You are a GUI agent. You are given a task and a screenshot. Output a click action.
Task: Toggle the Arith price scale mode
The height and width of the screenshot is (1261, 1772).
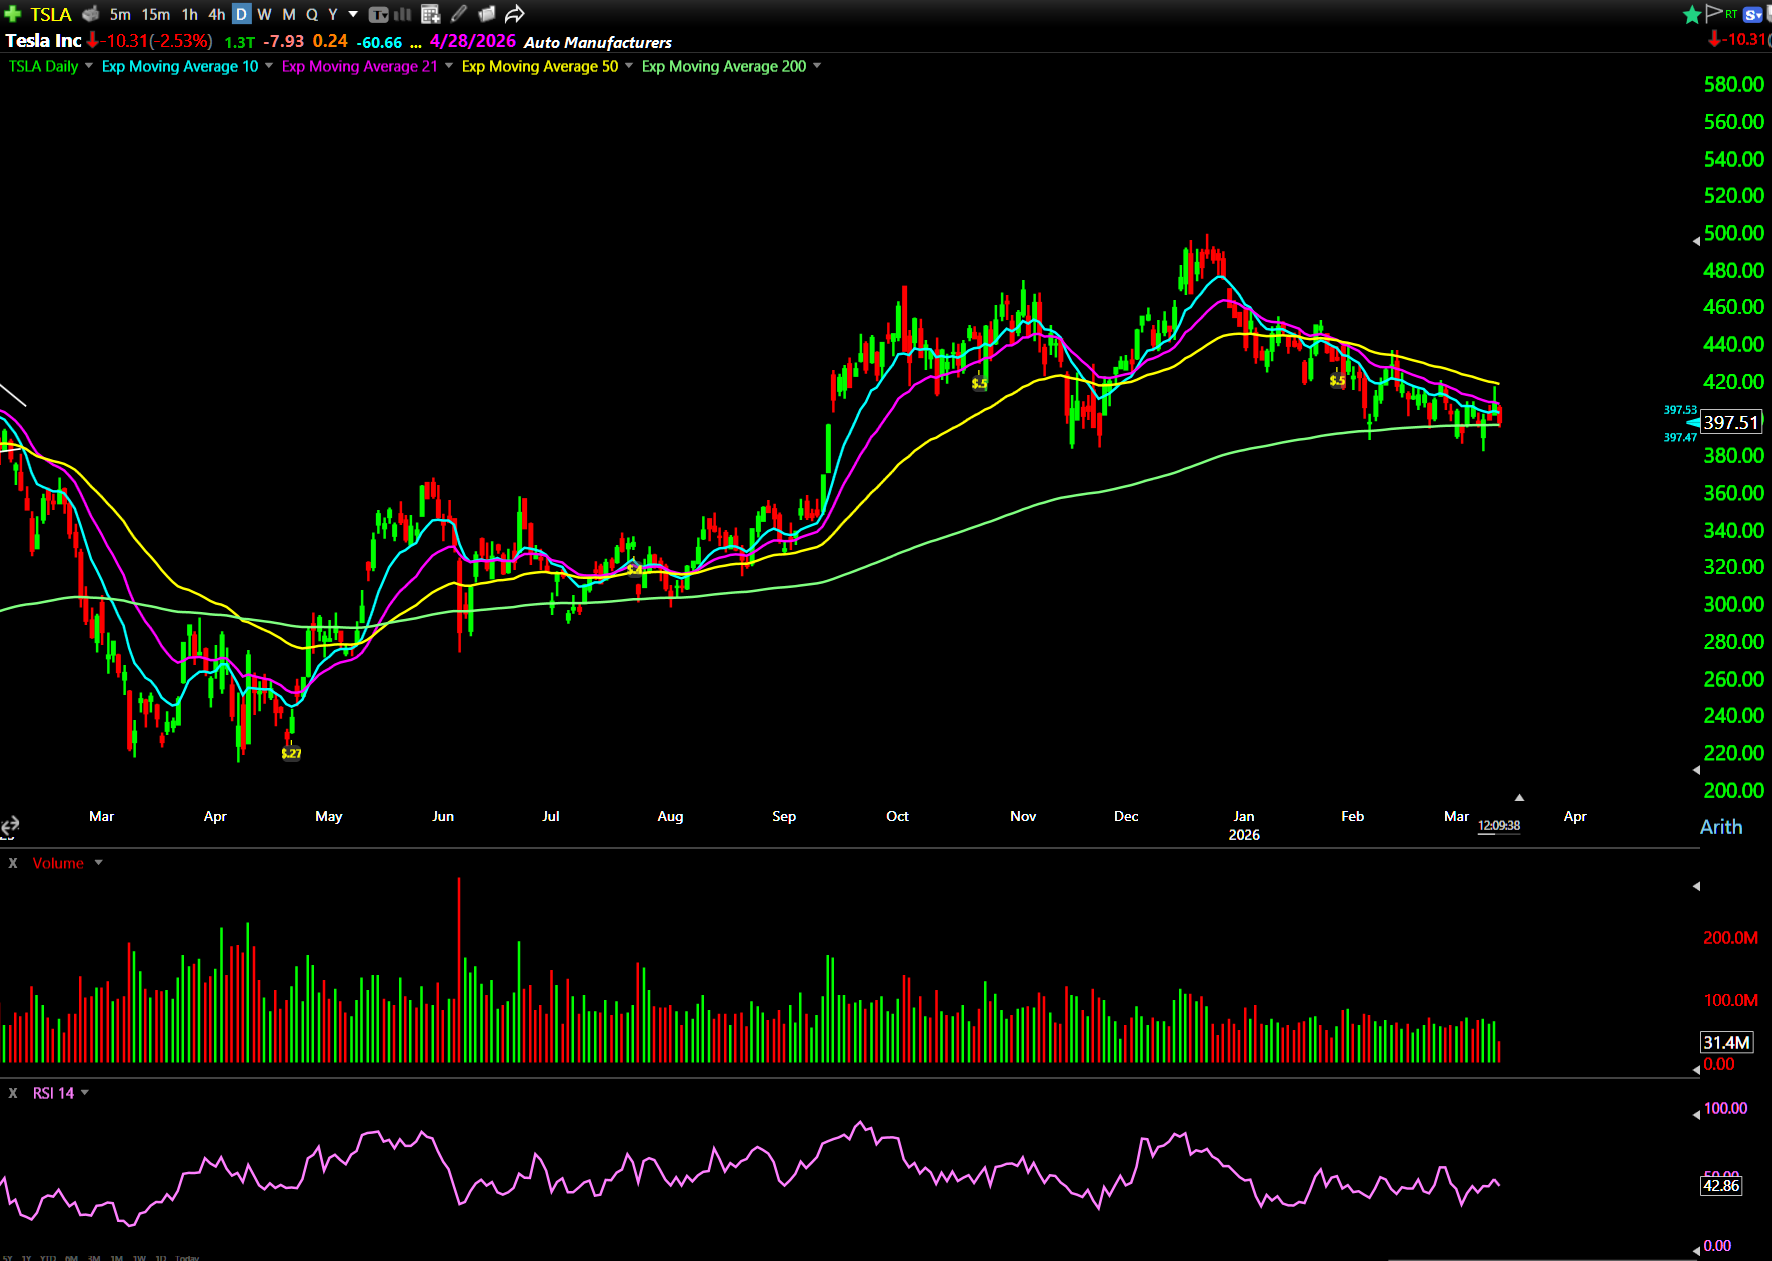[x=1720, y=827]
